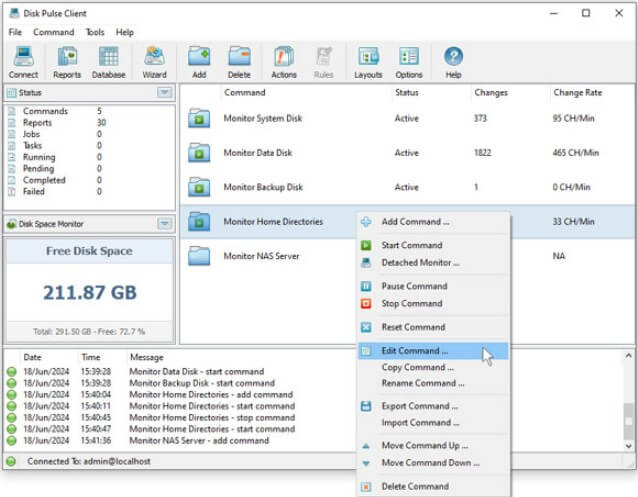Screen dimensions: 638x497
Task: Click the Add Command plus icon
Action: [x=366, y=222]
